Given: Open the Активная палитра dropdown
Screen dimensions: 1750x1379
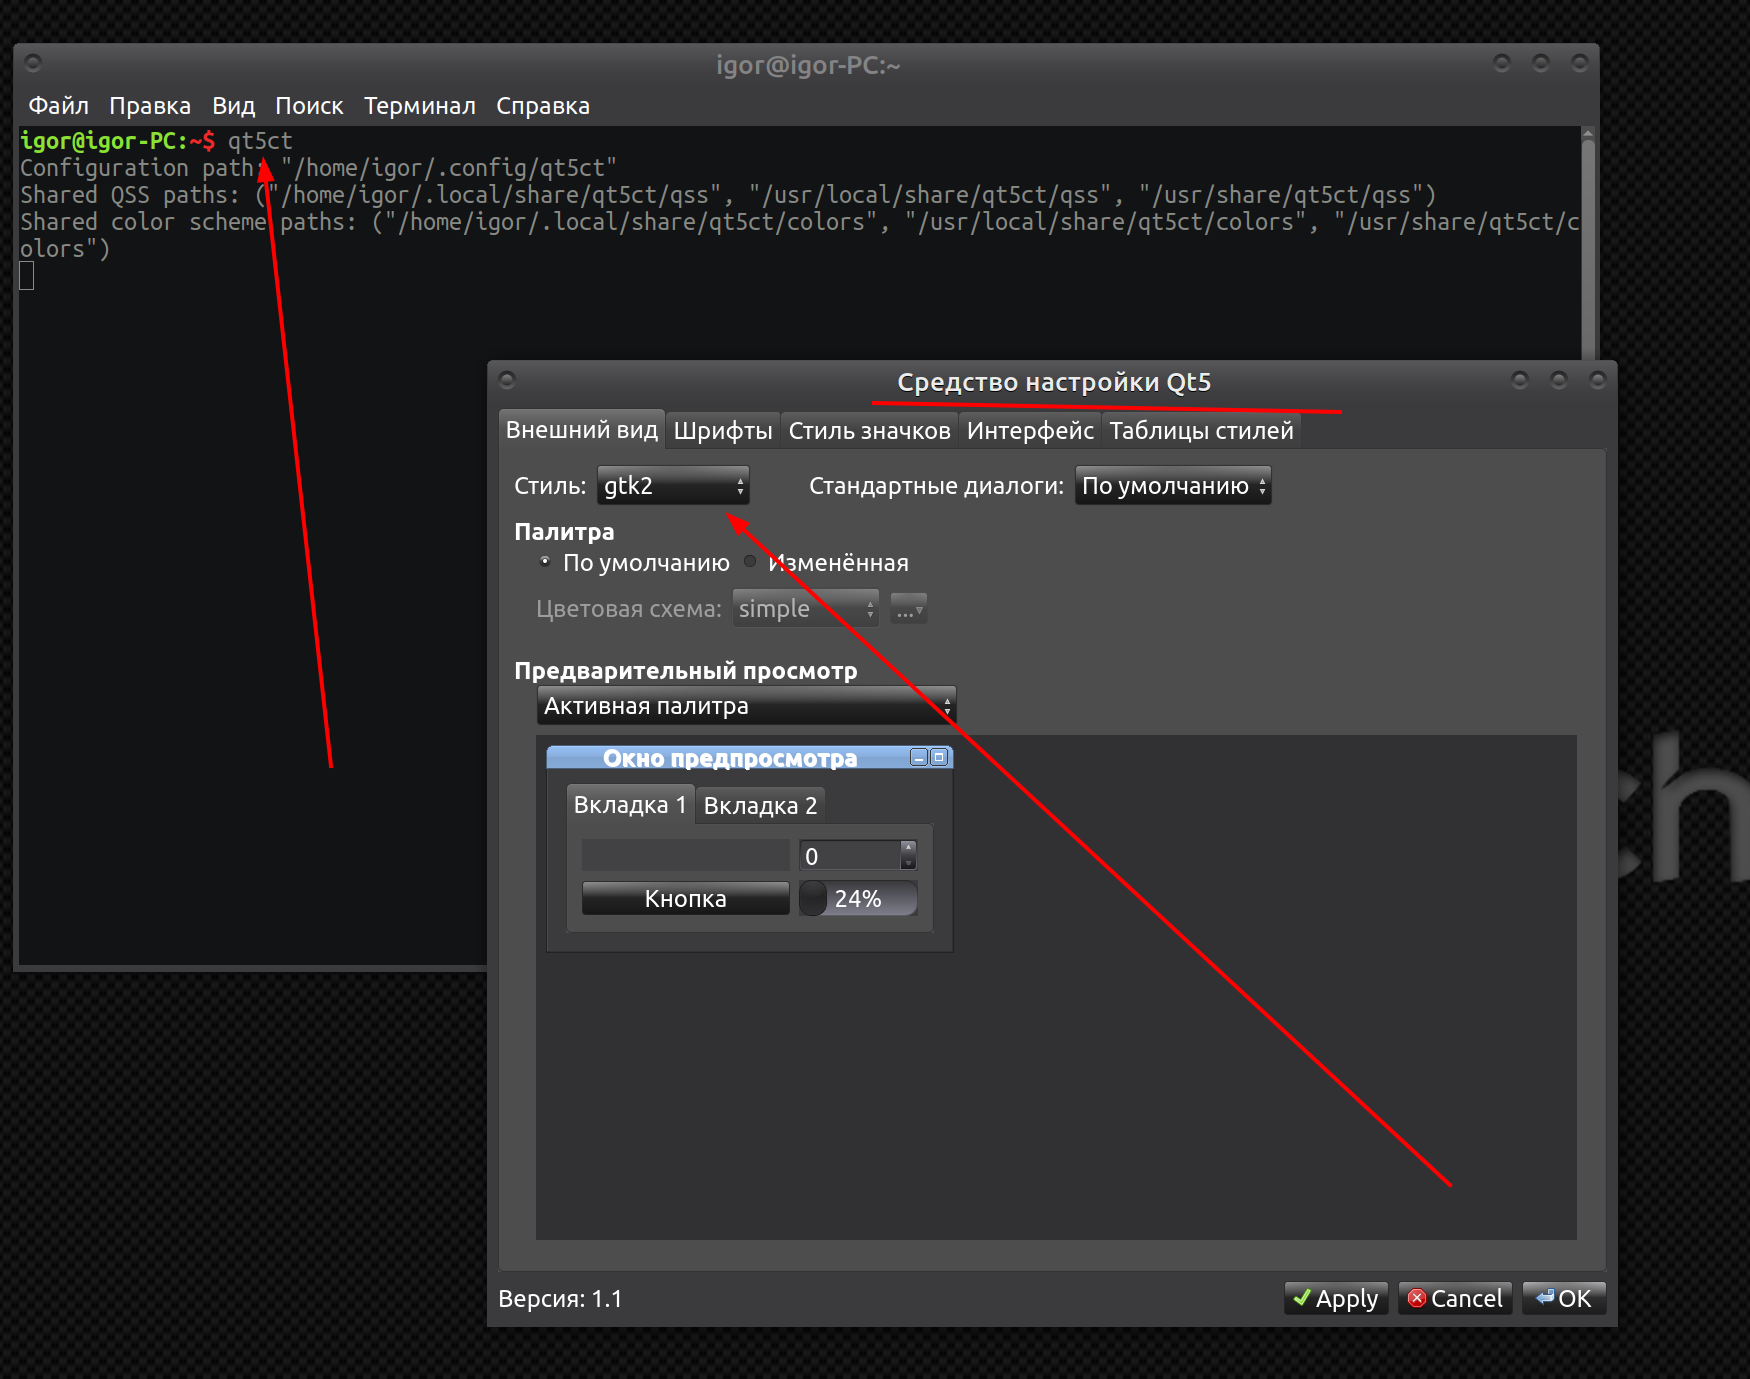Looking at the screenshot, I should point(746,706).
